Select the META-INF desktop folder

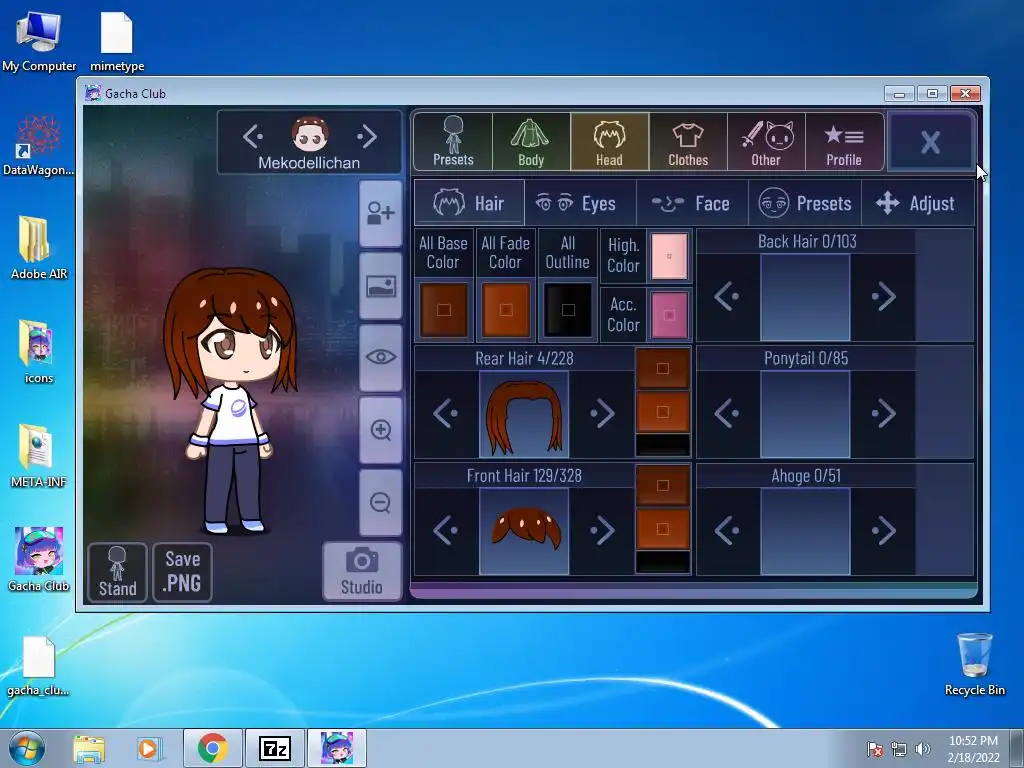click(x=39, y=456)
